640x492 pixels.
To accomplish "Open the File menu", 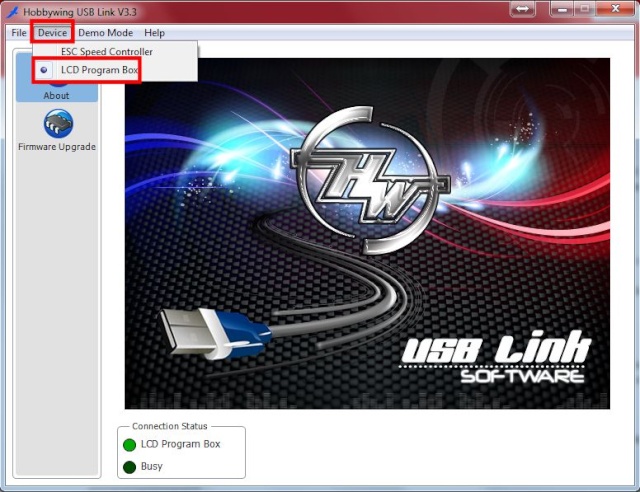I will [19, 33].
